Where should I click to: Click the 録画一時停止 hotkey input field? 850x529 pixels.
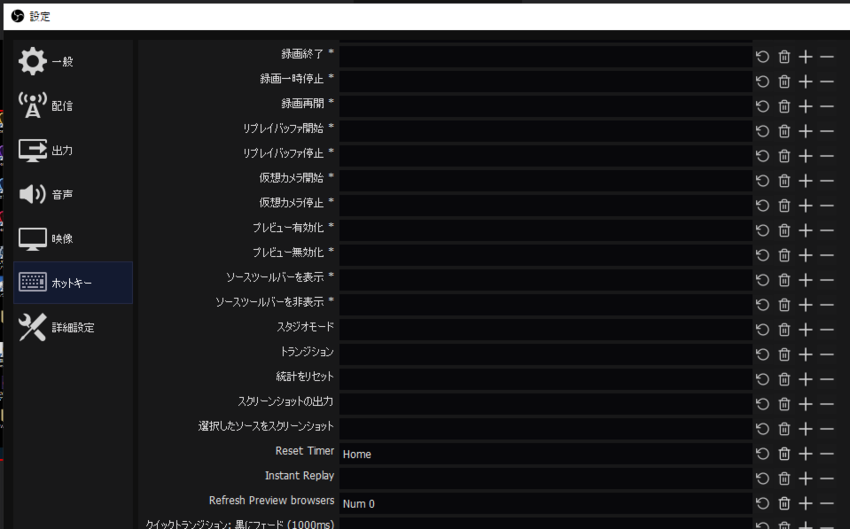545,81
